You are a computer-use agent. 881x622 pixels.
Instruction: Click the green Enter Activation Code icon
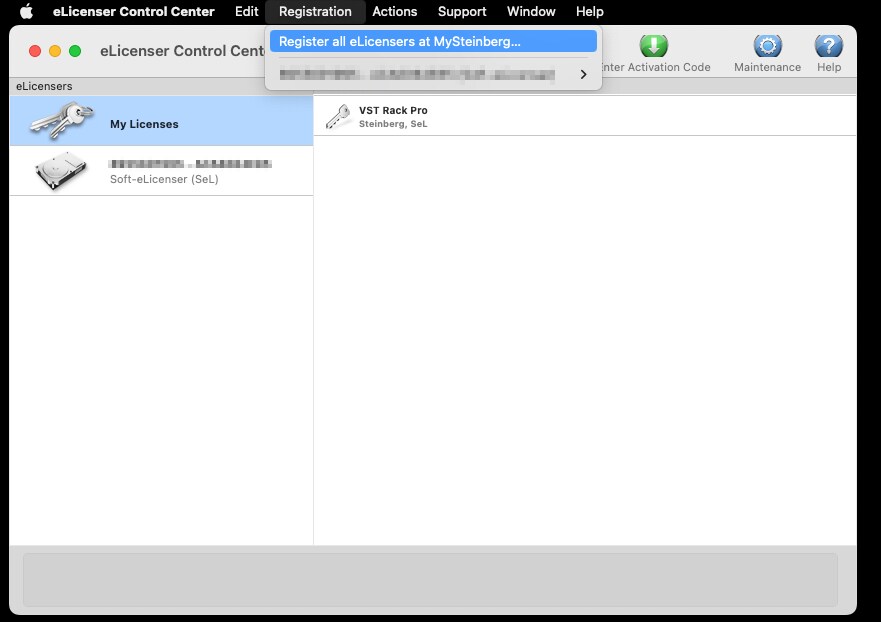tap(653, 46)
